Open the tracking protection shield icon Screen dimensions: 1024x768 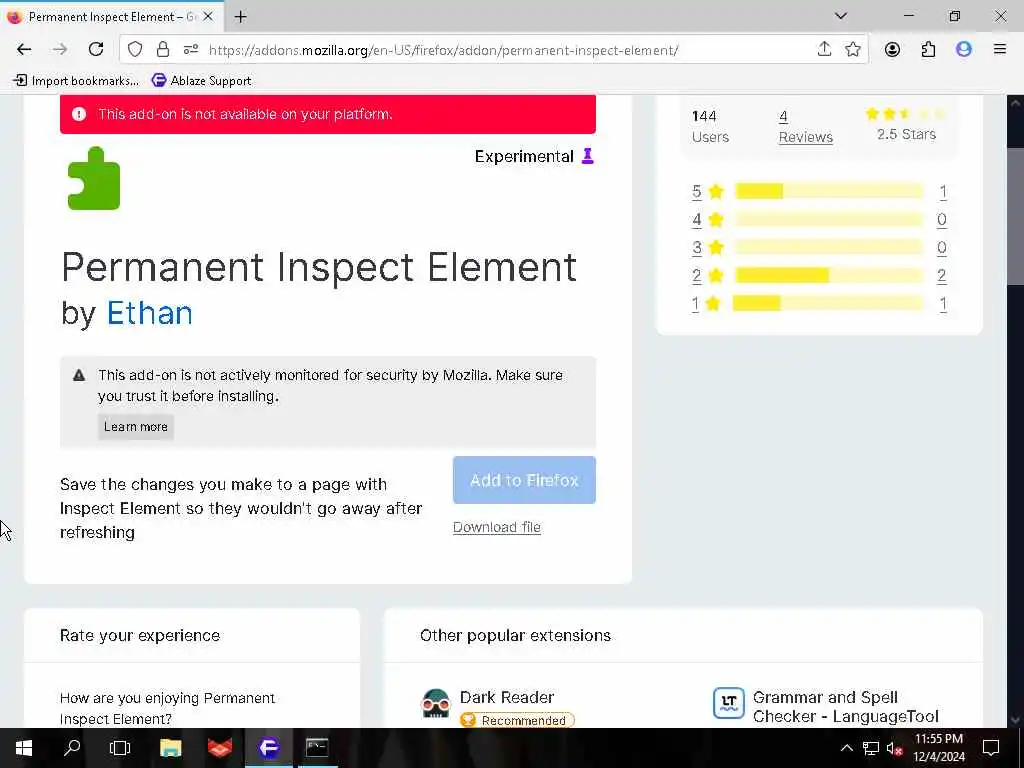(x=135, y=50)
